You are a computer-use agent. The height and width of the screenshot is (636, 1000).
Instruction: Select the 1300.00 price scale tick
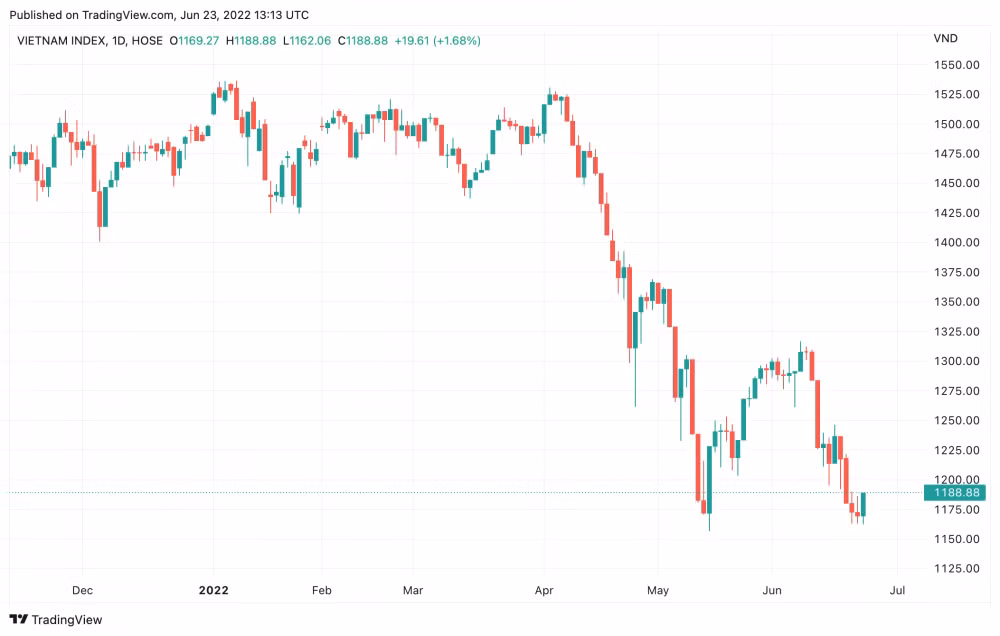957,361
